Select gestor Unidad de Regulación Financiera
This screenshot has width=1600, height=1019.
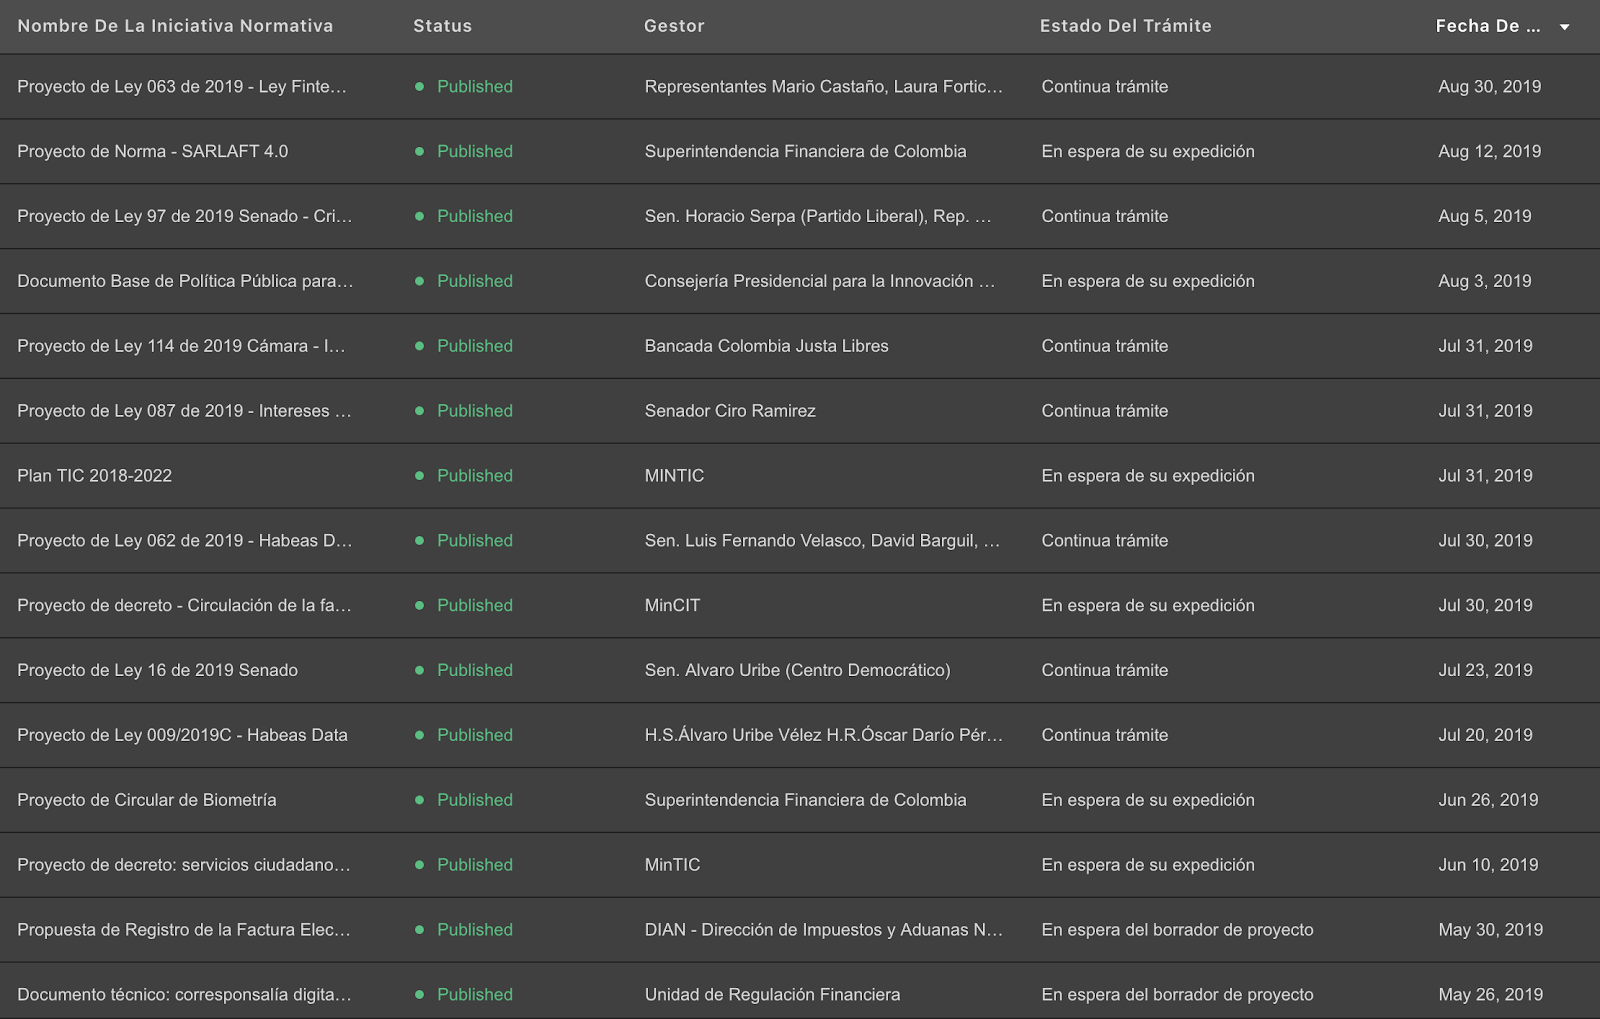(x=772, y=995)
